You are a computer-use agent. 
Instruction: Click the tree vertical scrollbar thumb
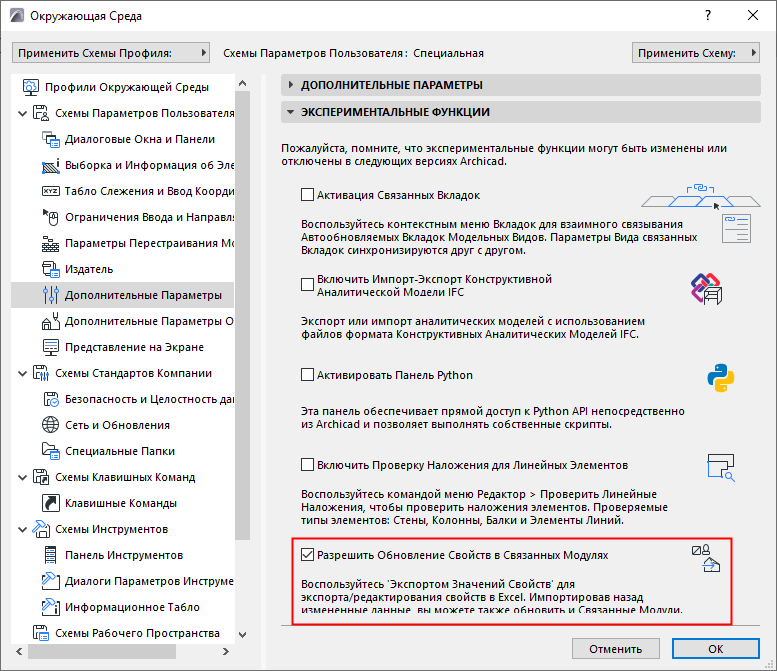coord(242,316)
